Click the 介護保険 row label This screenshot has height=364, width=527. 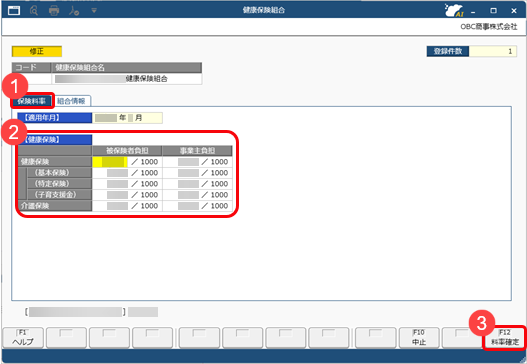[x=55, y=206]
